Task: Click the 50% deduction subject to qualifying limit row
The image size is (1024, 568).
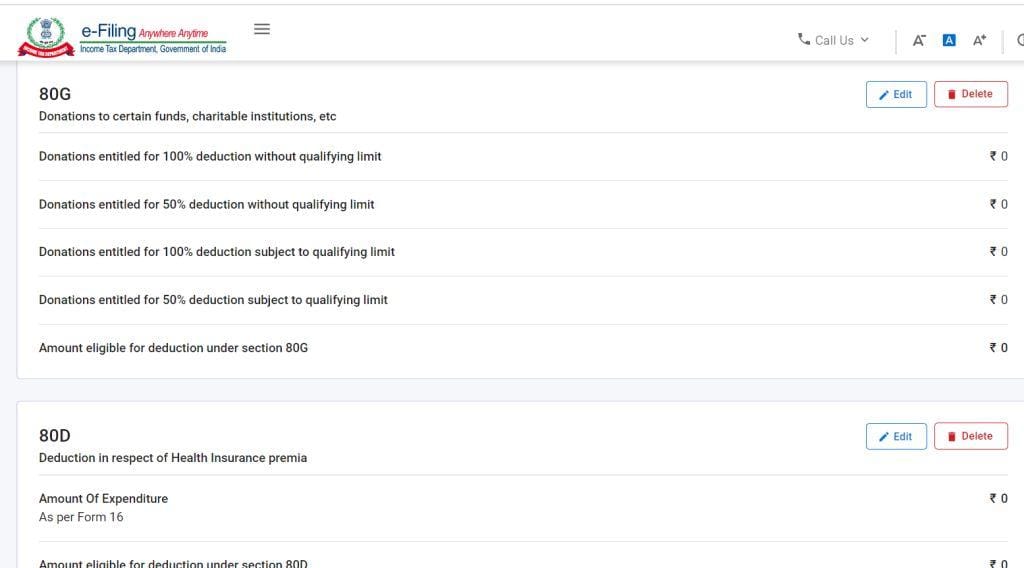Action: click(x=213, y=300)
